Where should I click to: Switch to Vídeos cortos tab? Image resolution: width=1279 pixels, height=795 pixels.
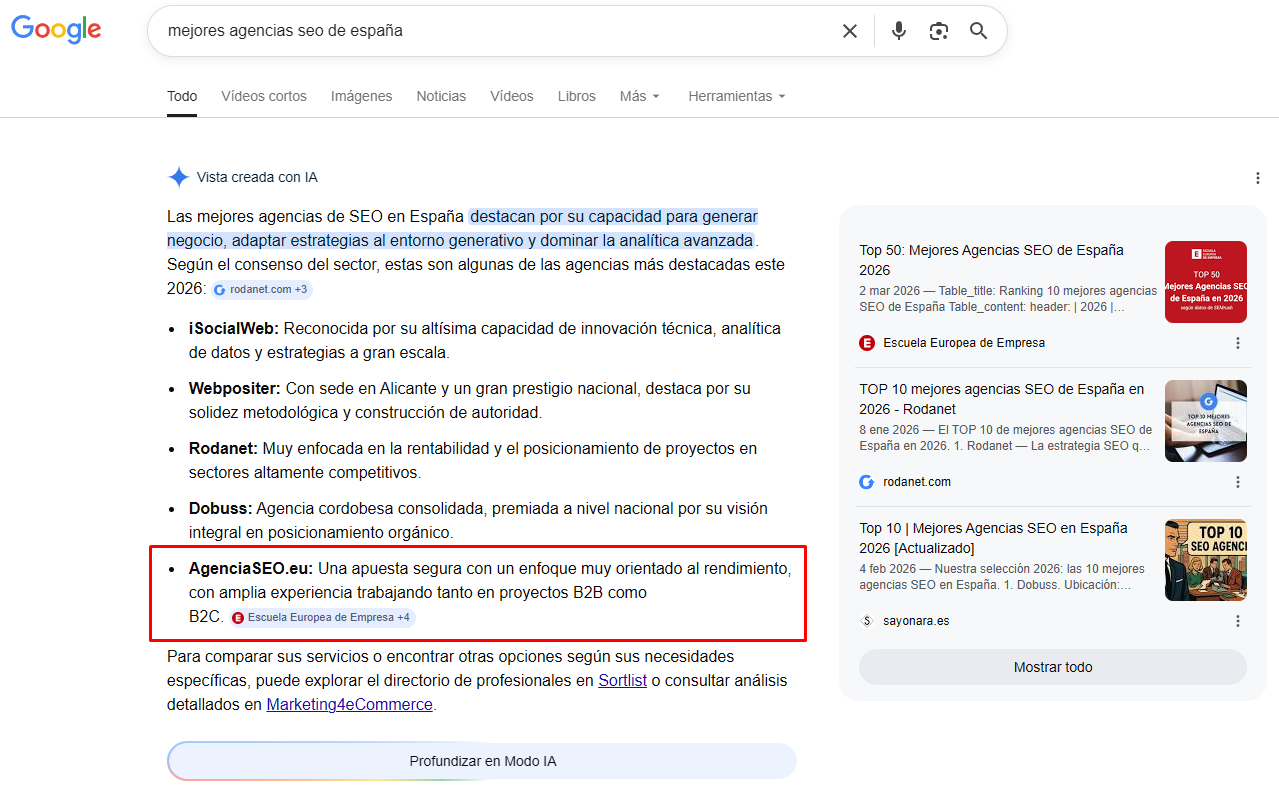pos(264,97)
